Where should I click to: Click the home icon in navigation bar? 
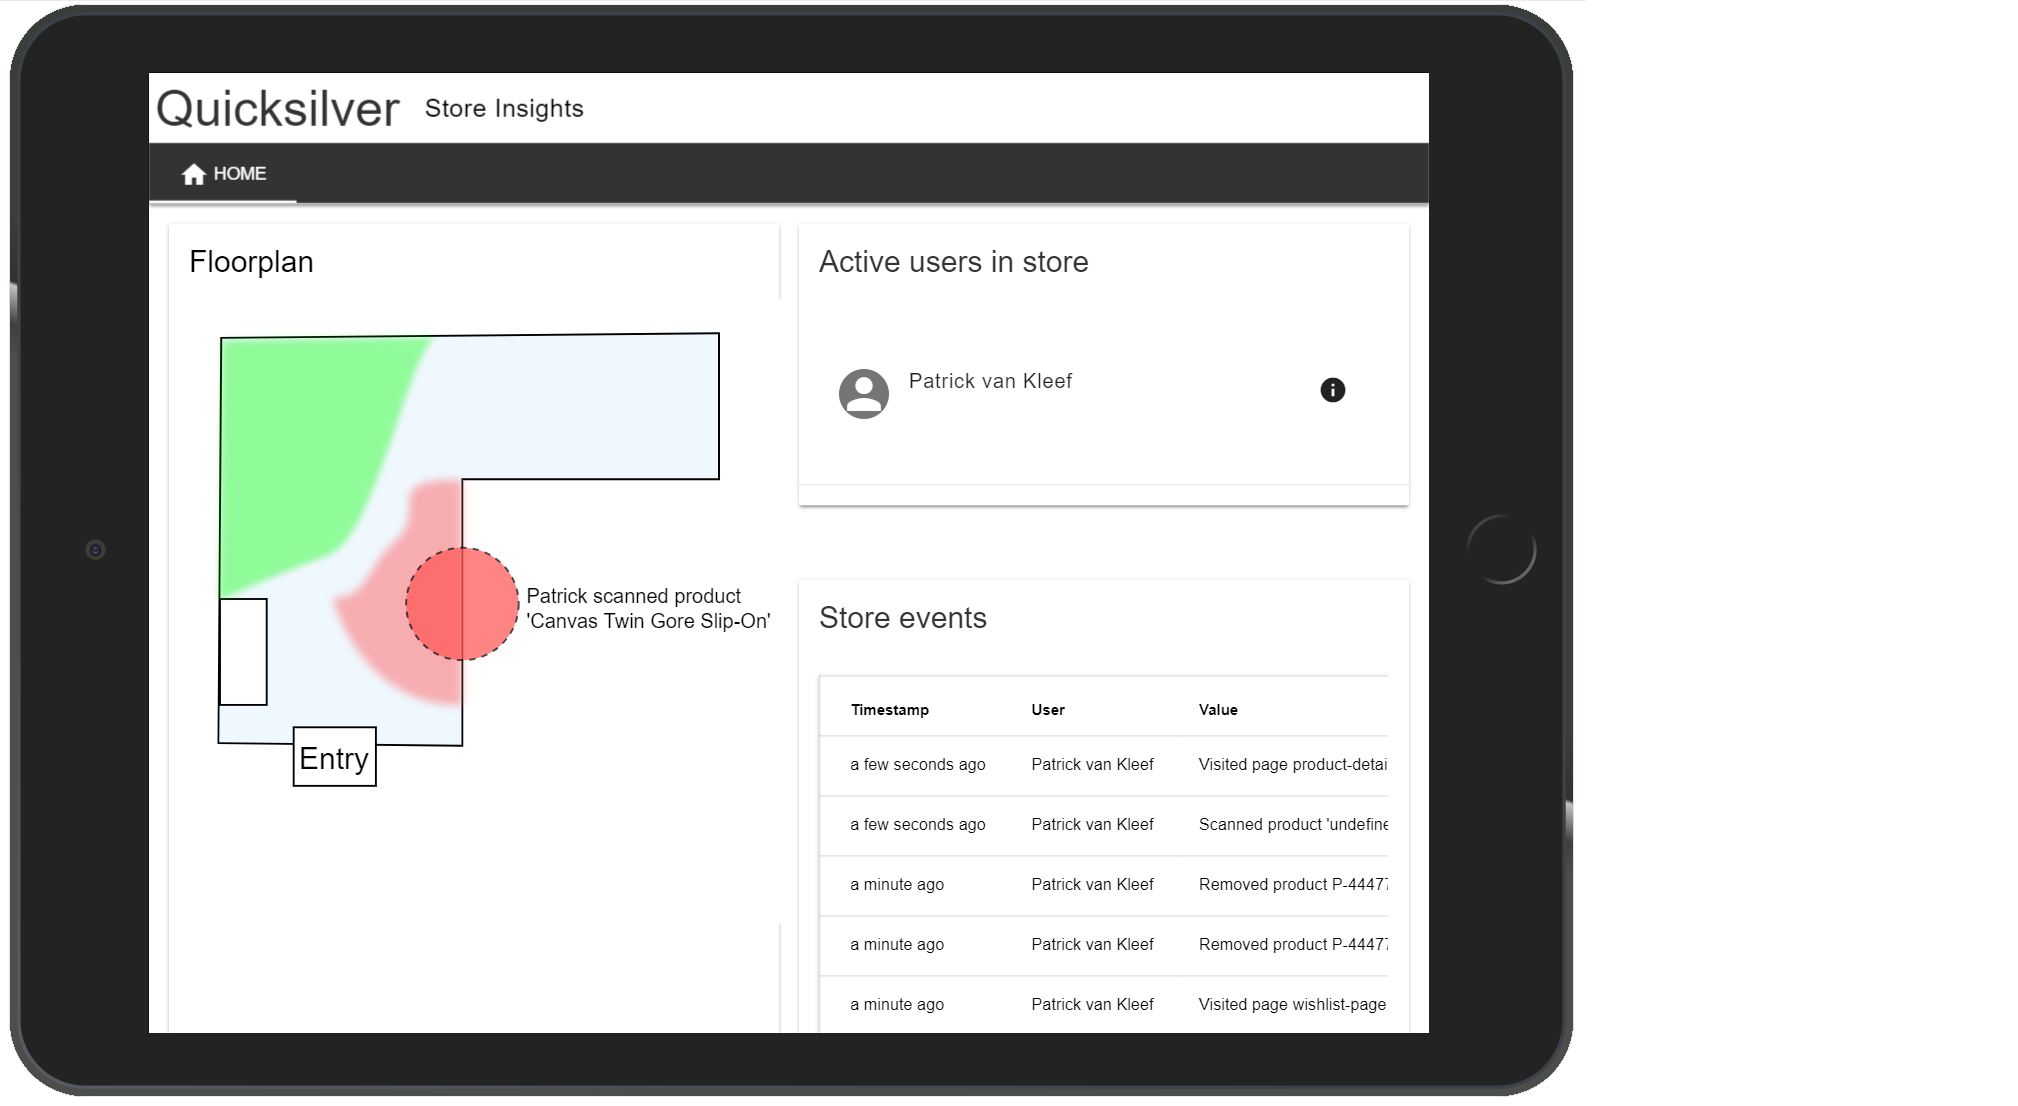[x=193, y=174]
